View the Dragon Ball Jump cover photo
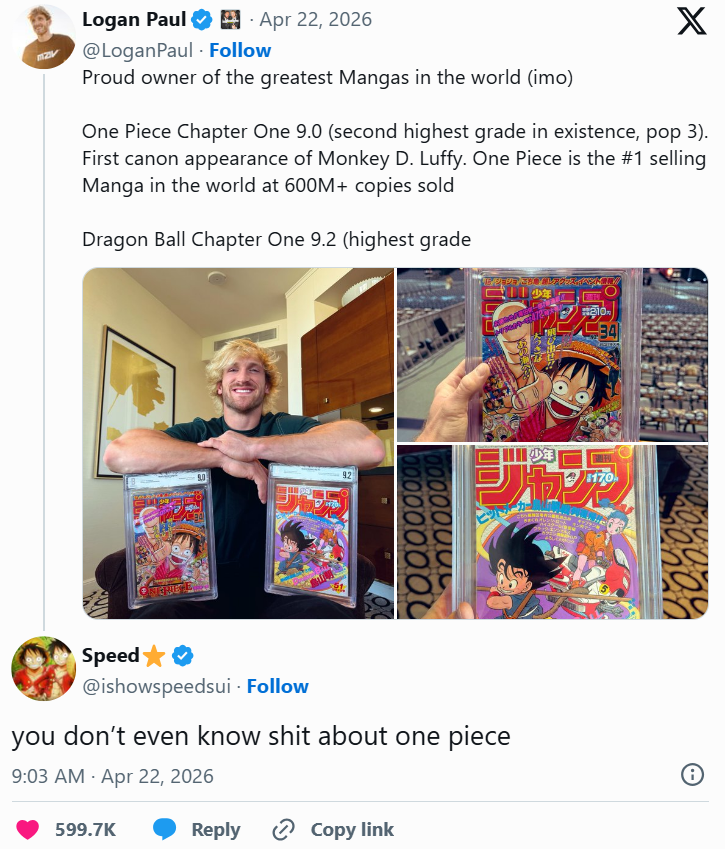 [552, 532]
